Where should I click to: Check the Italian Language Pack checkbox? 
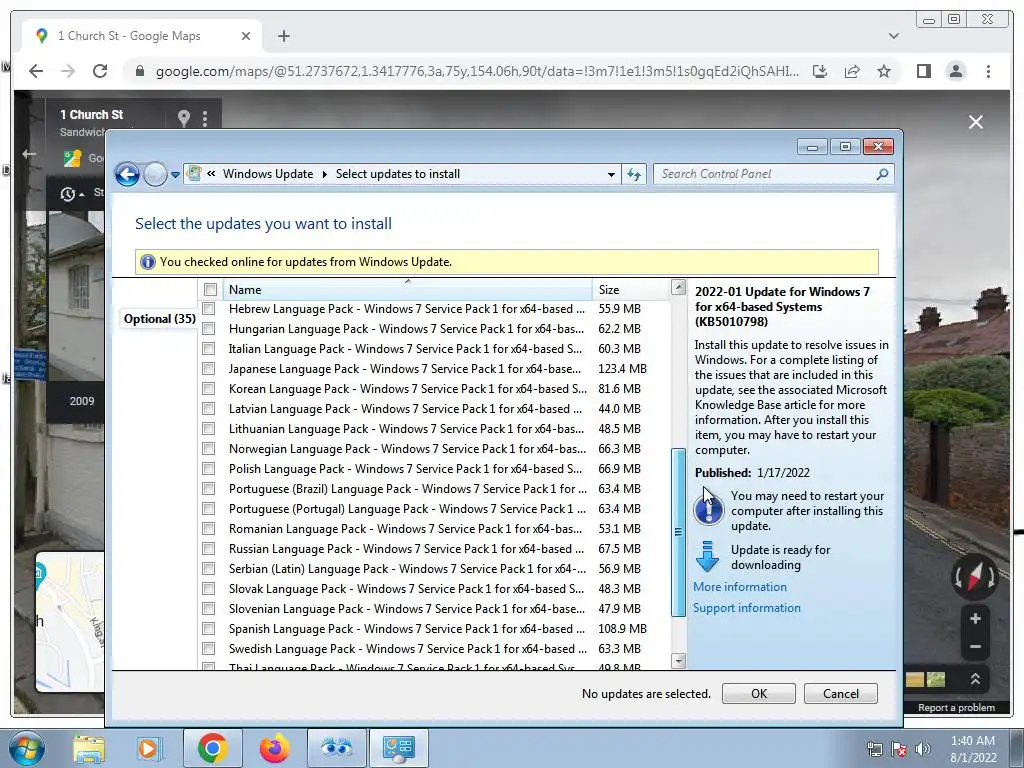point(209,349)
